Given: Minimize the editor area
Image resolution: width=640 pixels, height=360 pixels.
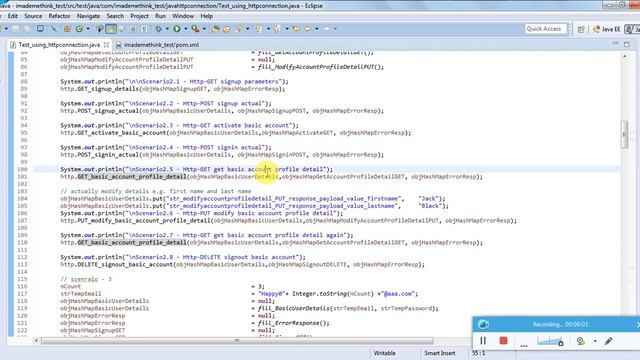Looking at the screenshot, I should 615,44.
